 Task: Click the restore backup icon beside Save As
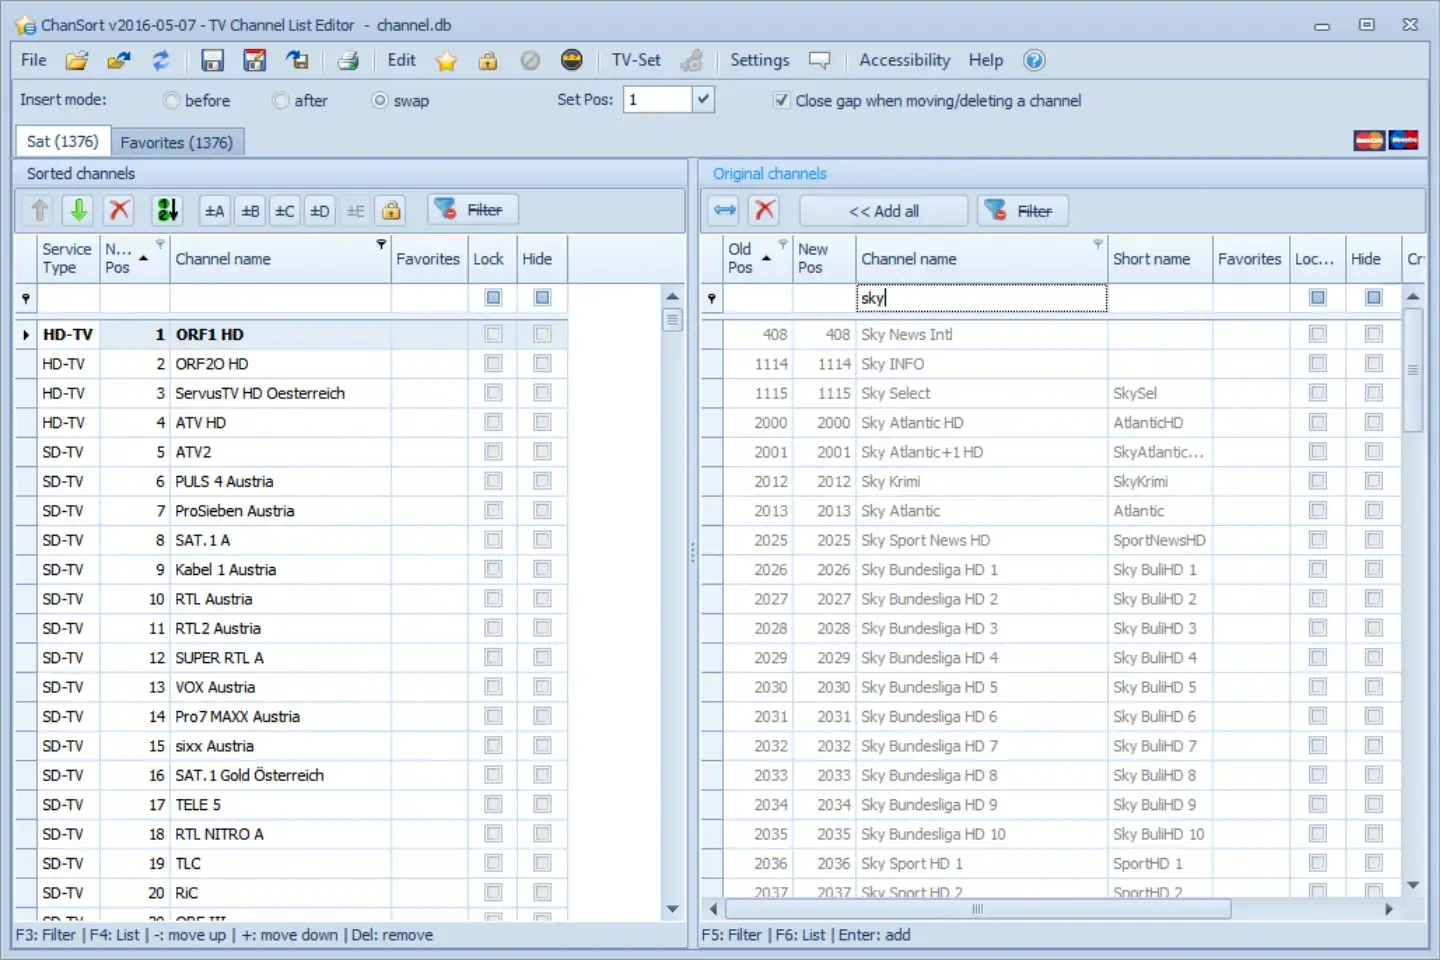point(297,60)
